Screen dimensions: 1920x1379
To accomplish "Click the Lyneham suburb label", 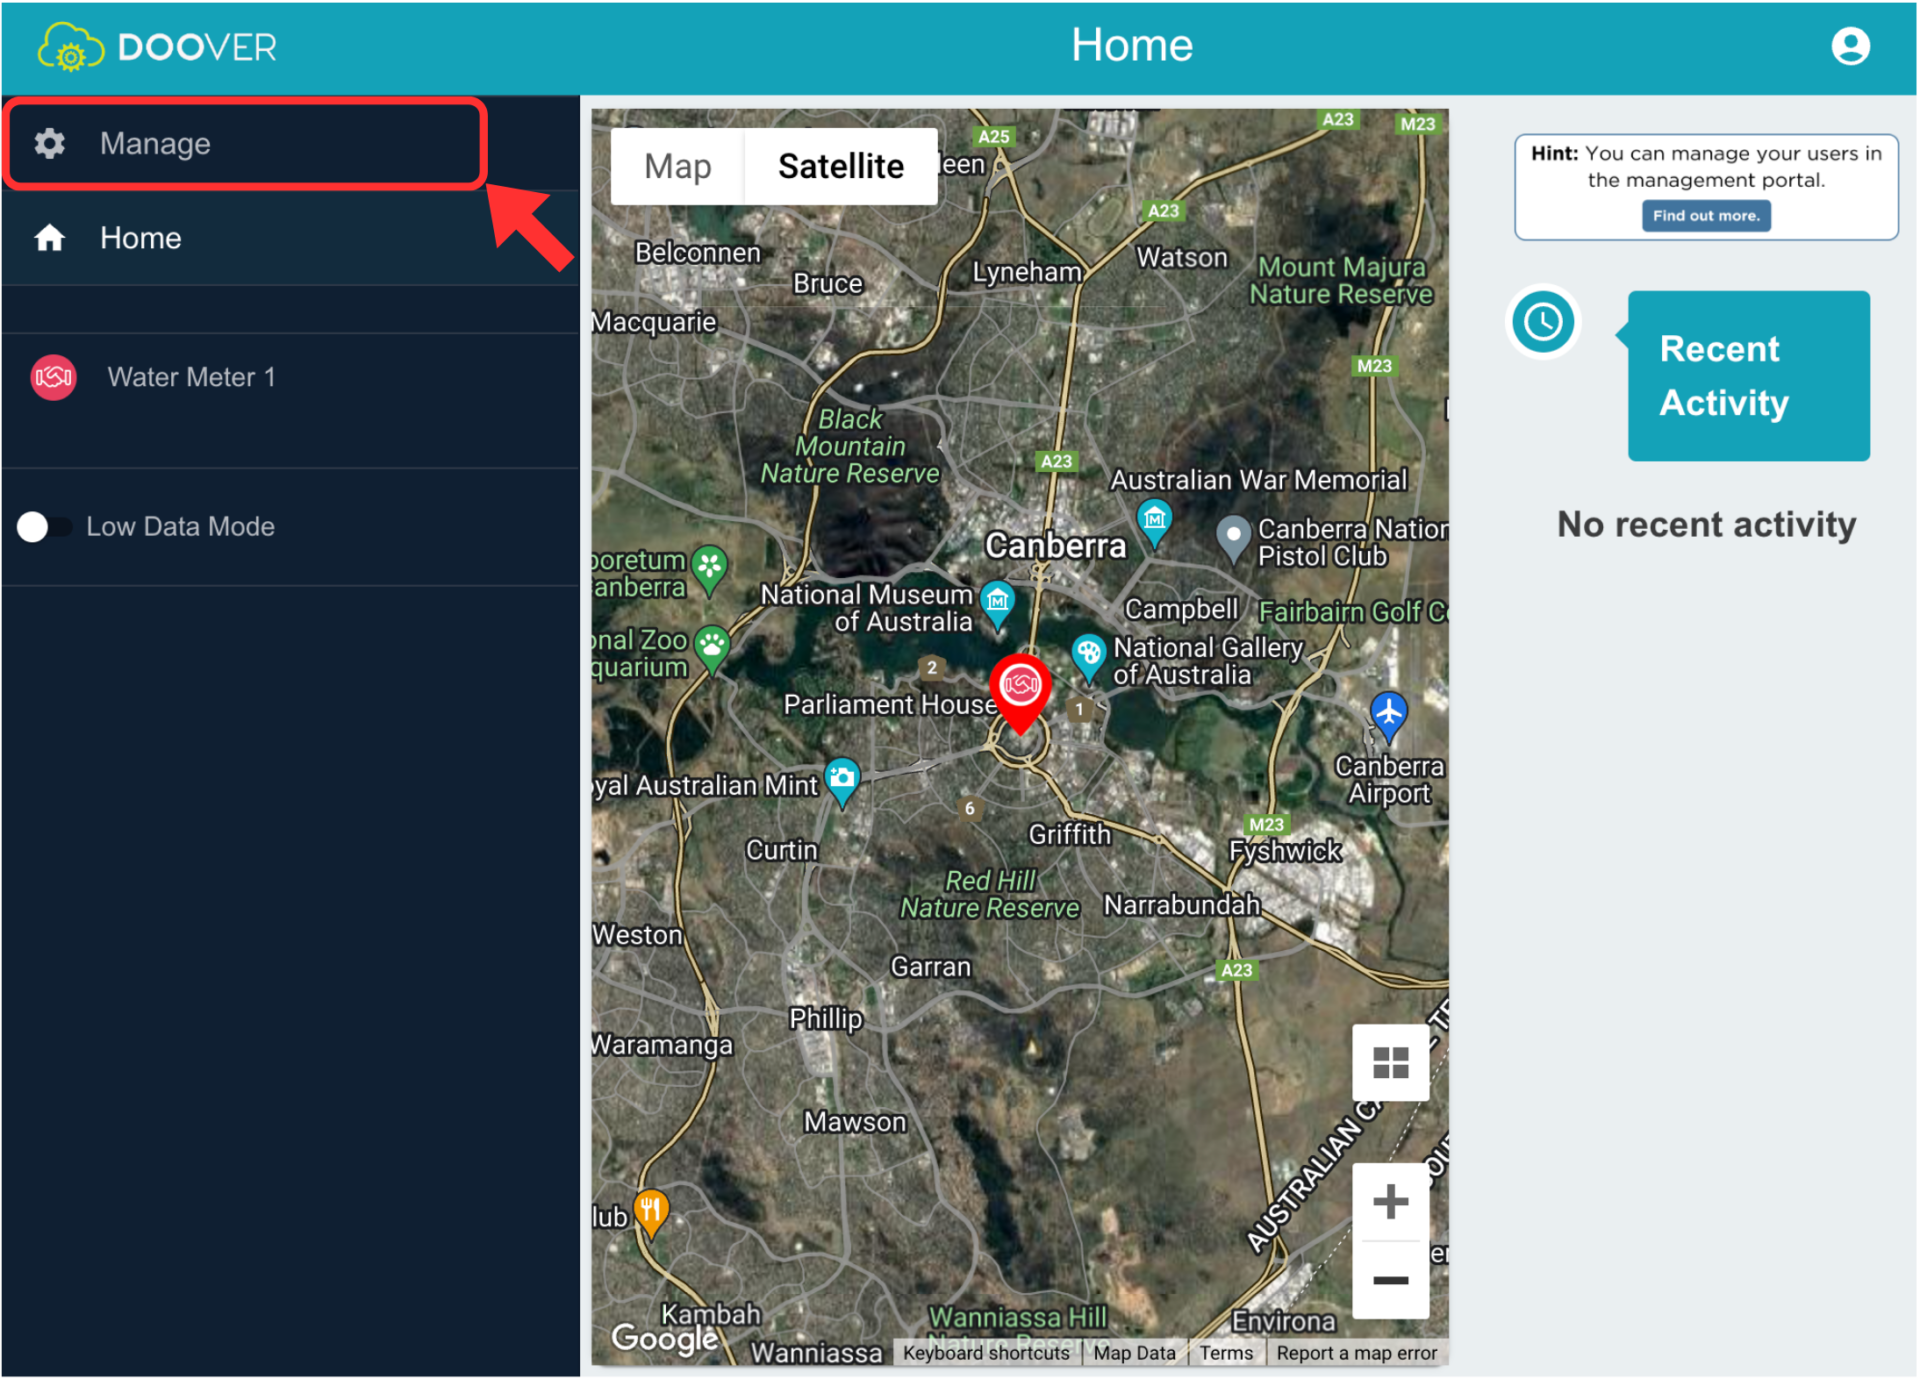I will tap(1027, 272).
